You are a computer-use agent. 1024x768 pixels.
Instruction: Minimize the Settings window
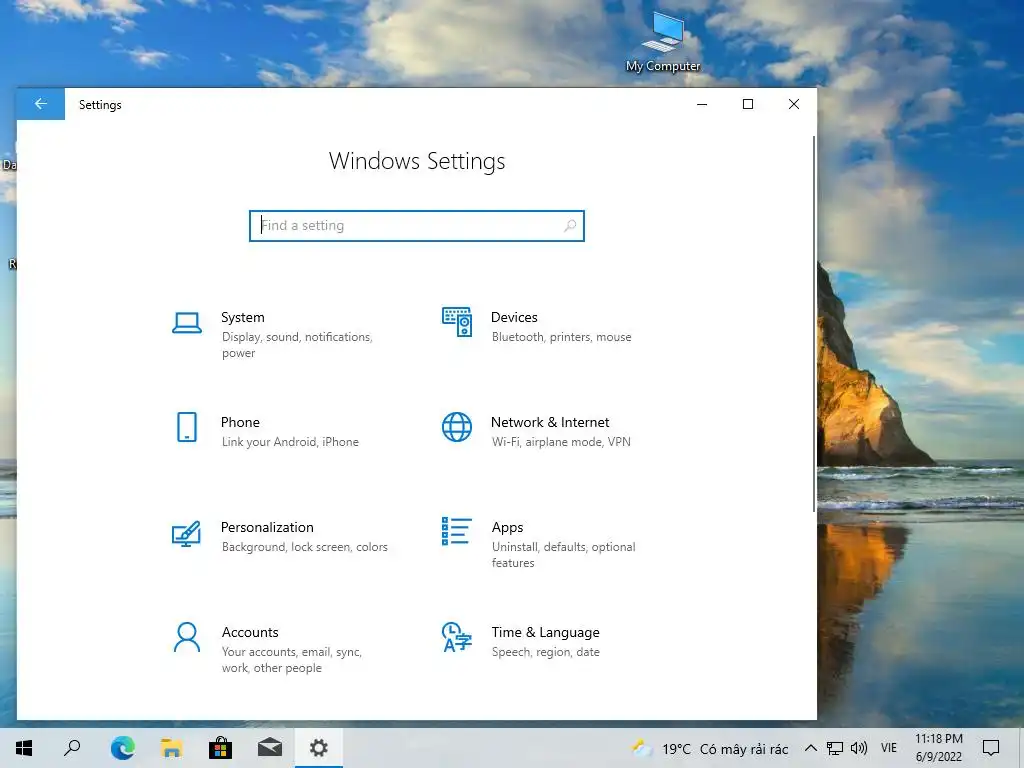point(702,104)
